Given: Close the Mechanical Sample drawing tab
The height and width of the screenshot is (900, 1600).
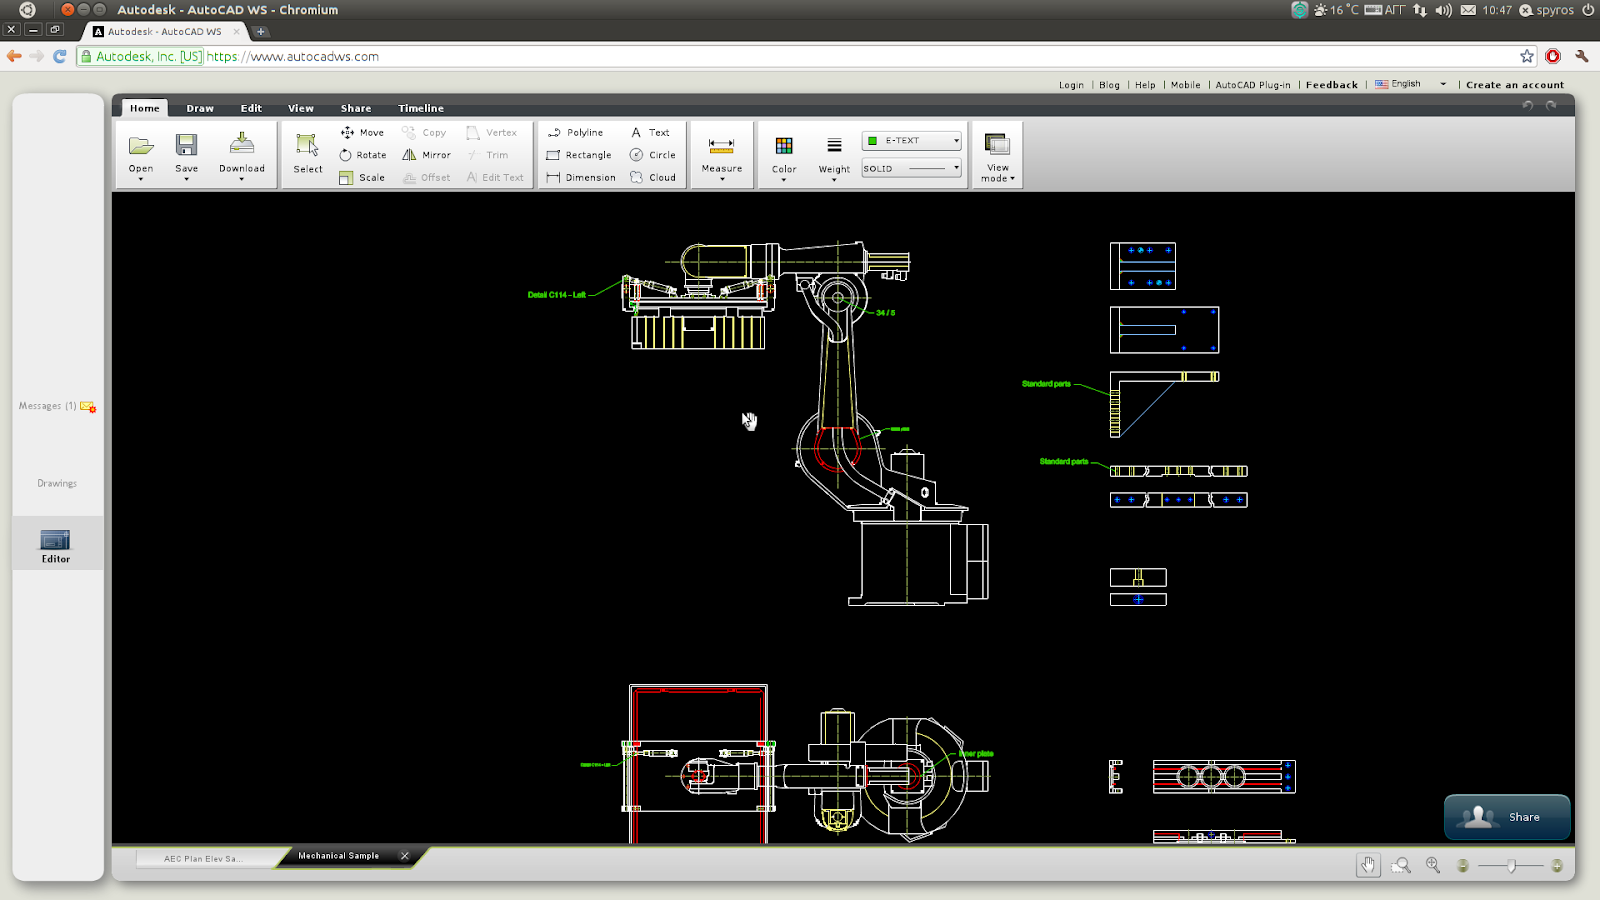Looking at the screenshot, I should pos(404,856).
